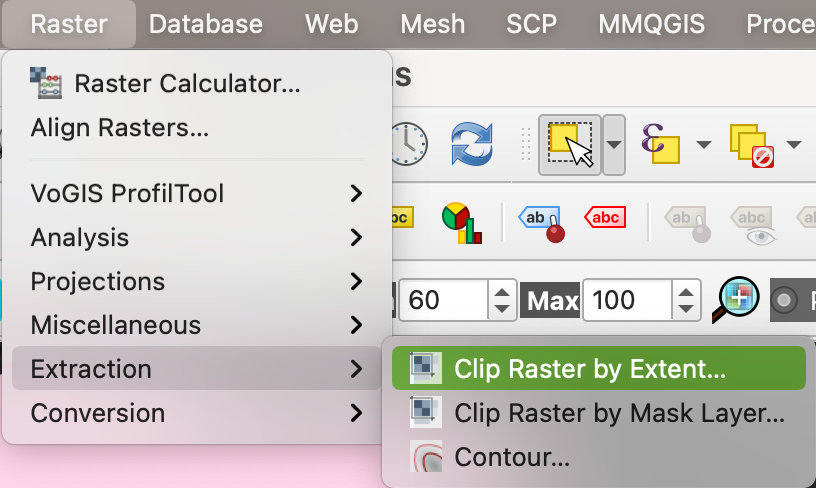Click Align Rasters menu entry
Screen dimensions: 816x488
(119, 128)
